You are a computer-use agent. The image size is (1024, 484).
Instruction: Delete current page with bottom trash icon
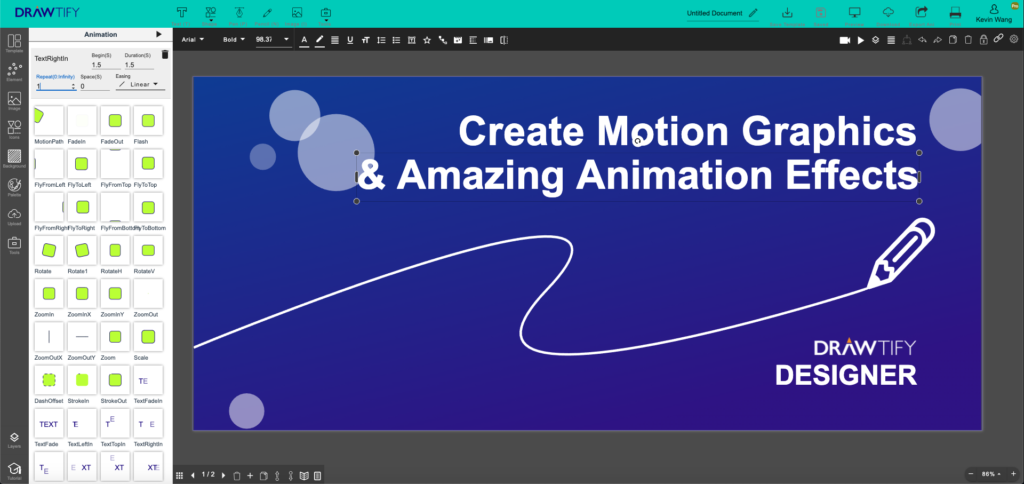(x=237, y=475)
